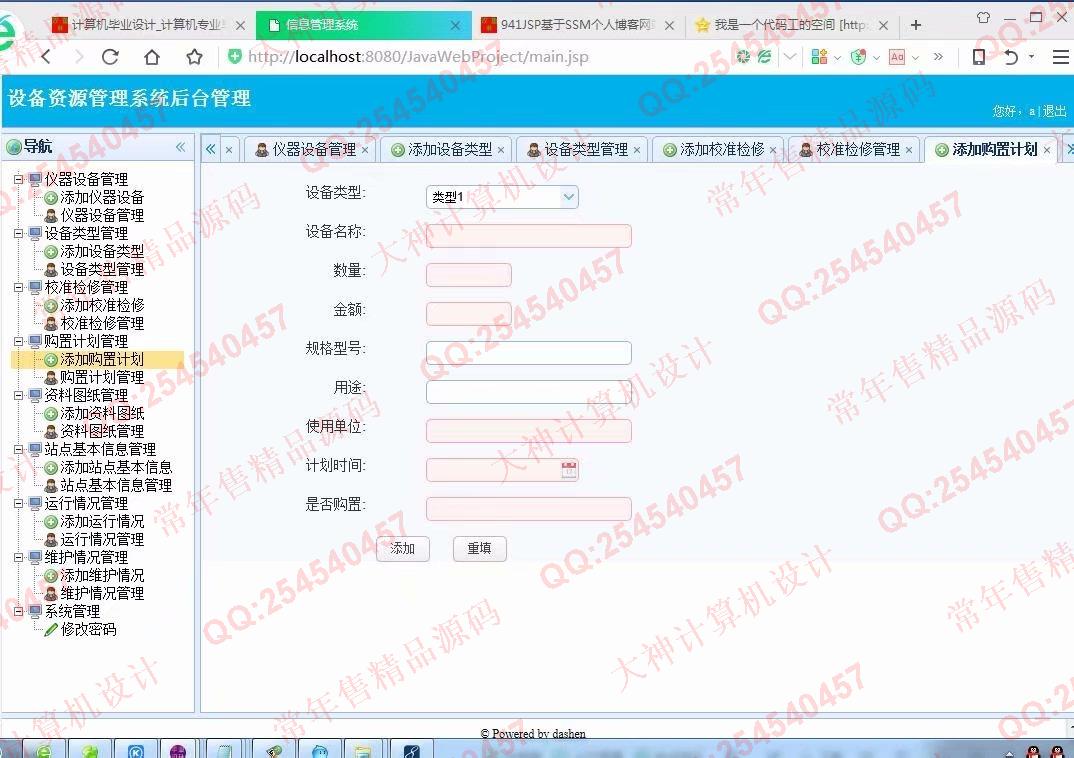Collapse the 设备类型管理 tree node

pos(18,233)
